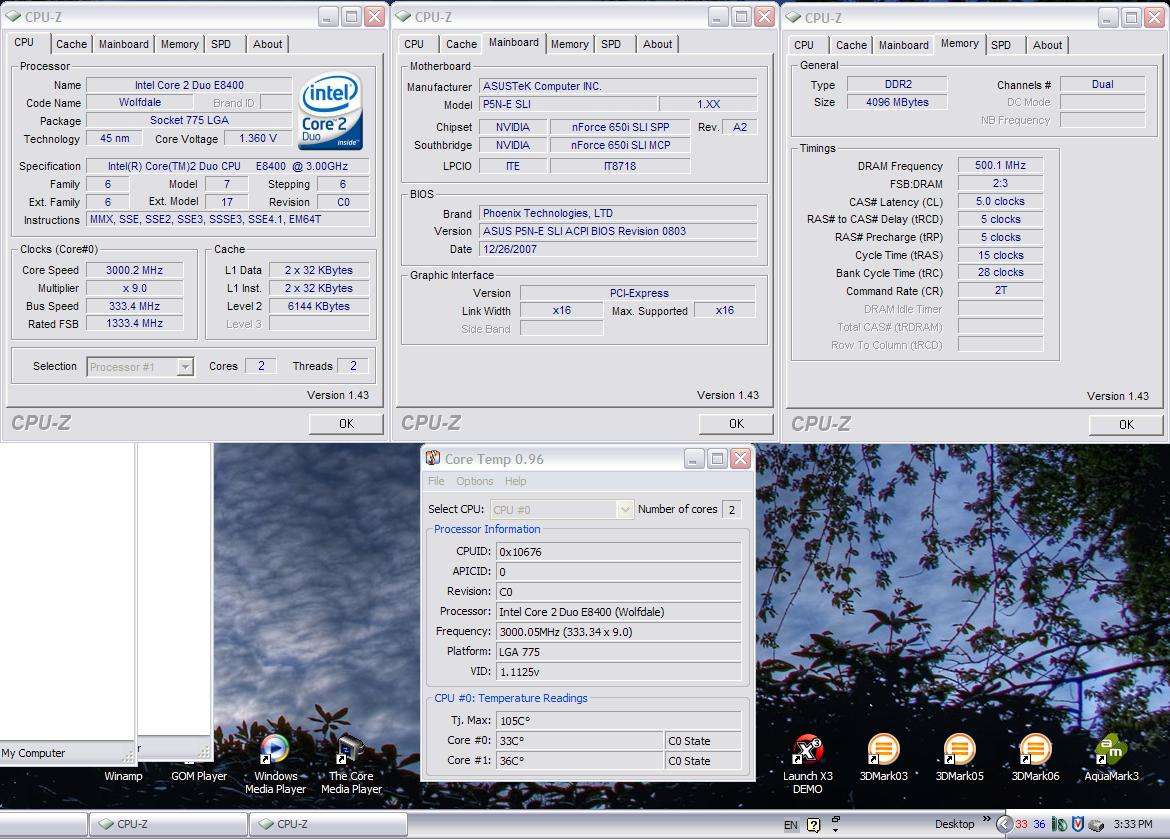Screen dimensions: 1170x840
Task: Open About tab in right CPU-Z window
Action: pos(1047,45)
